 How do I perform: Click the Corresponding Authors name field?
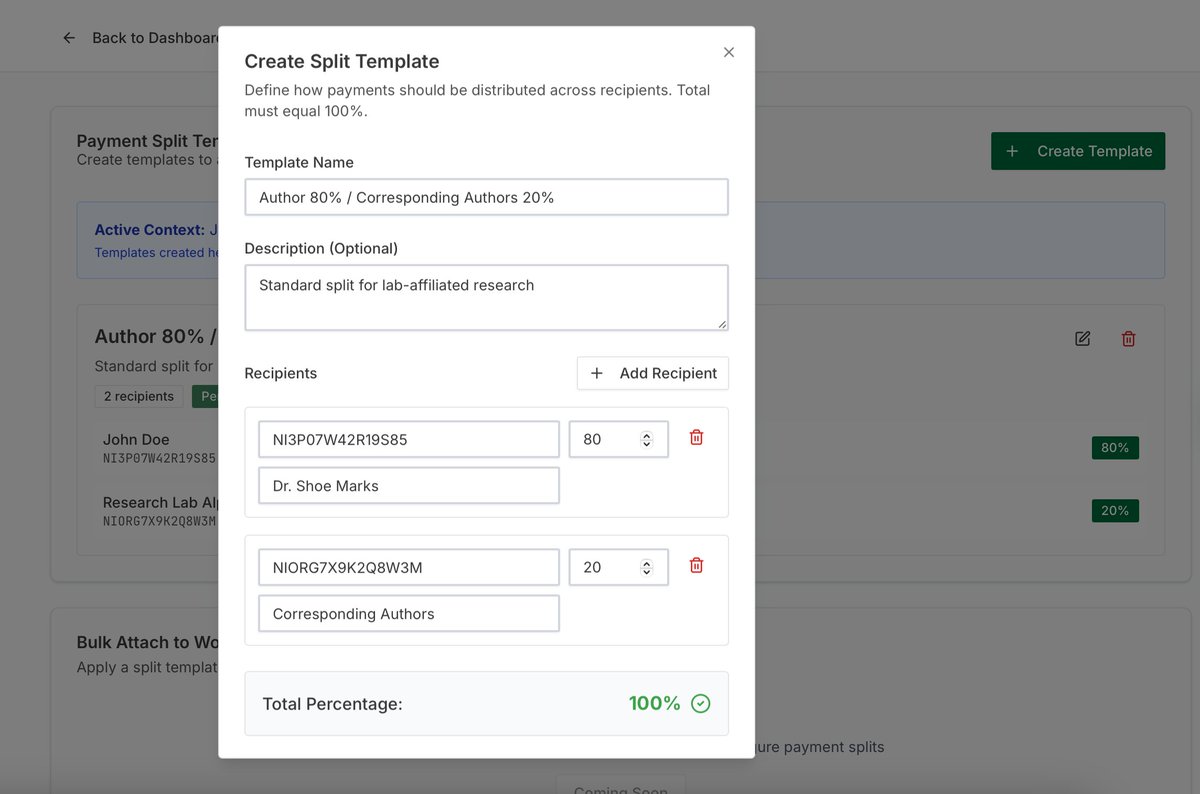409,614
